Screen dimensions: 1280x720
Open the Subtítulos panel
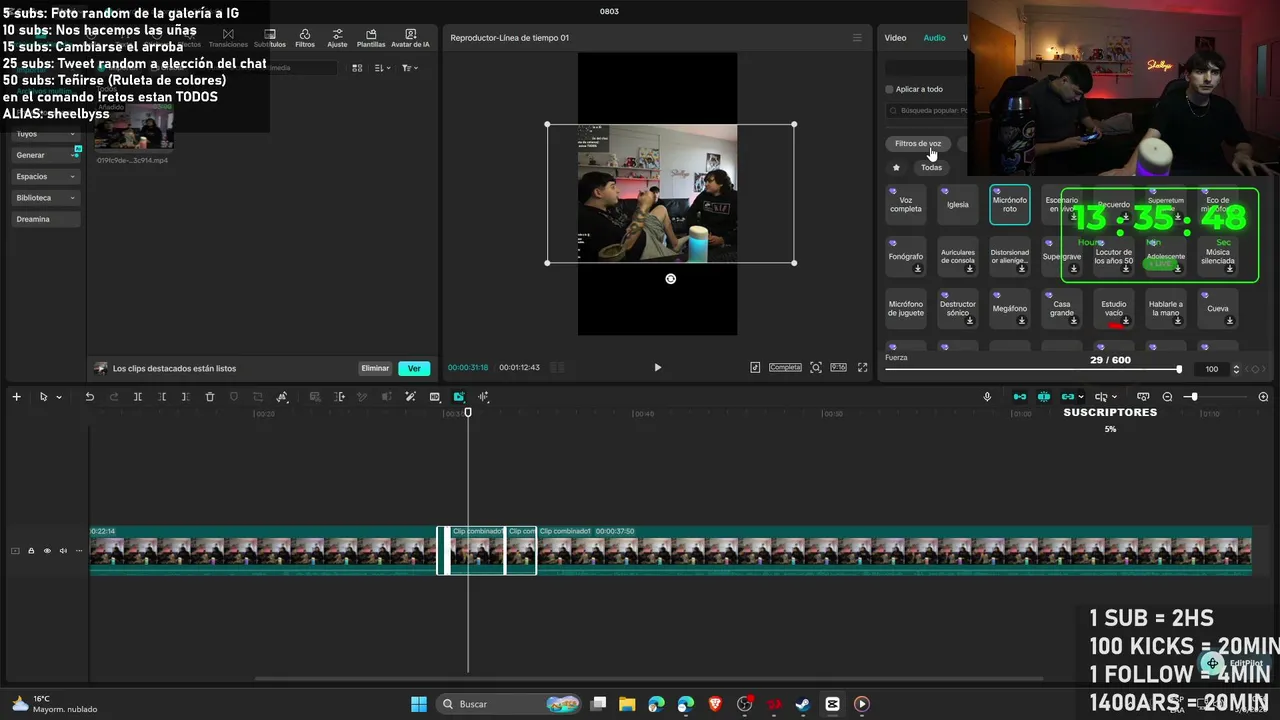(270, 38)
